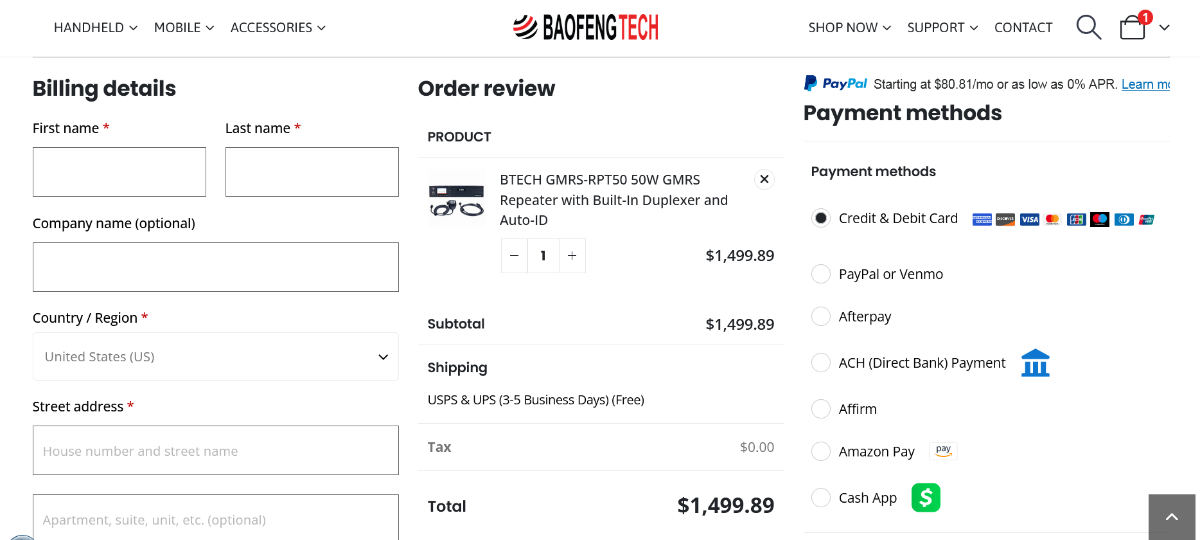The image size is (1200, 540).
Task: Click the First name input field
Action: [119, 172]
